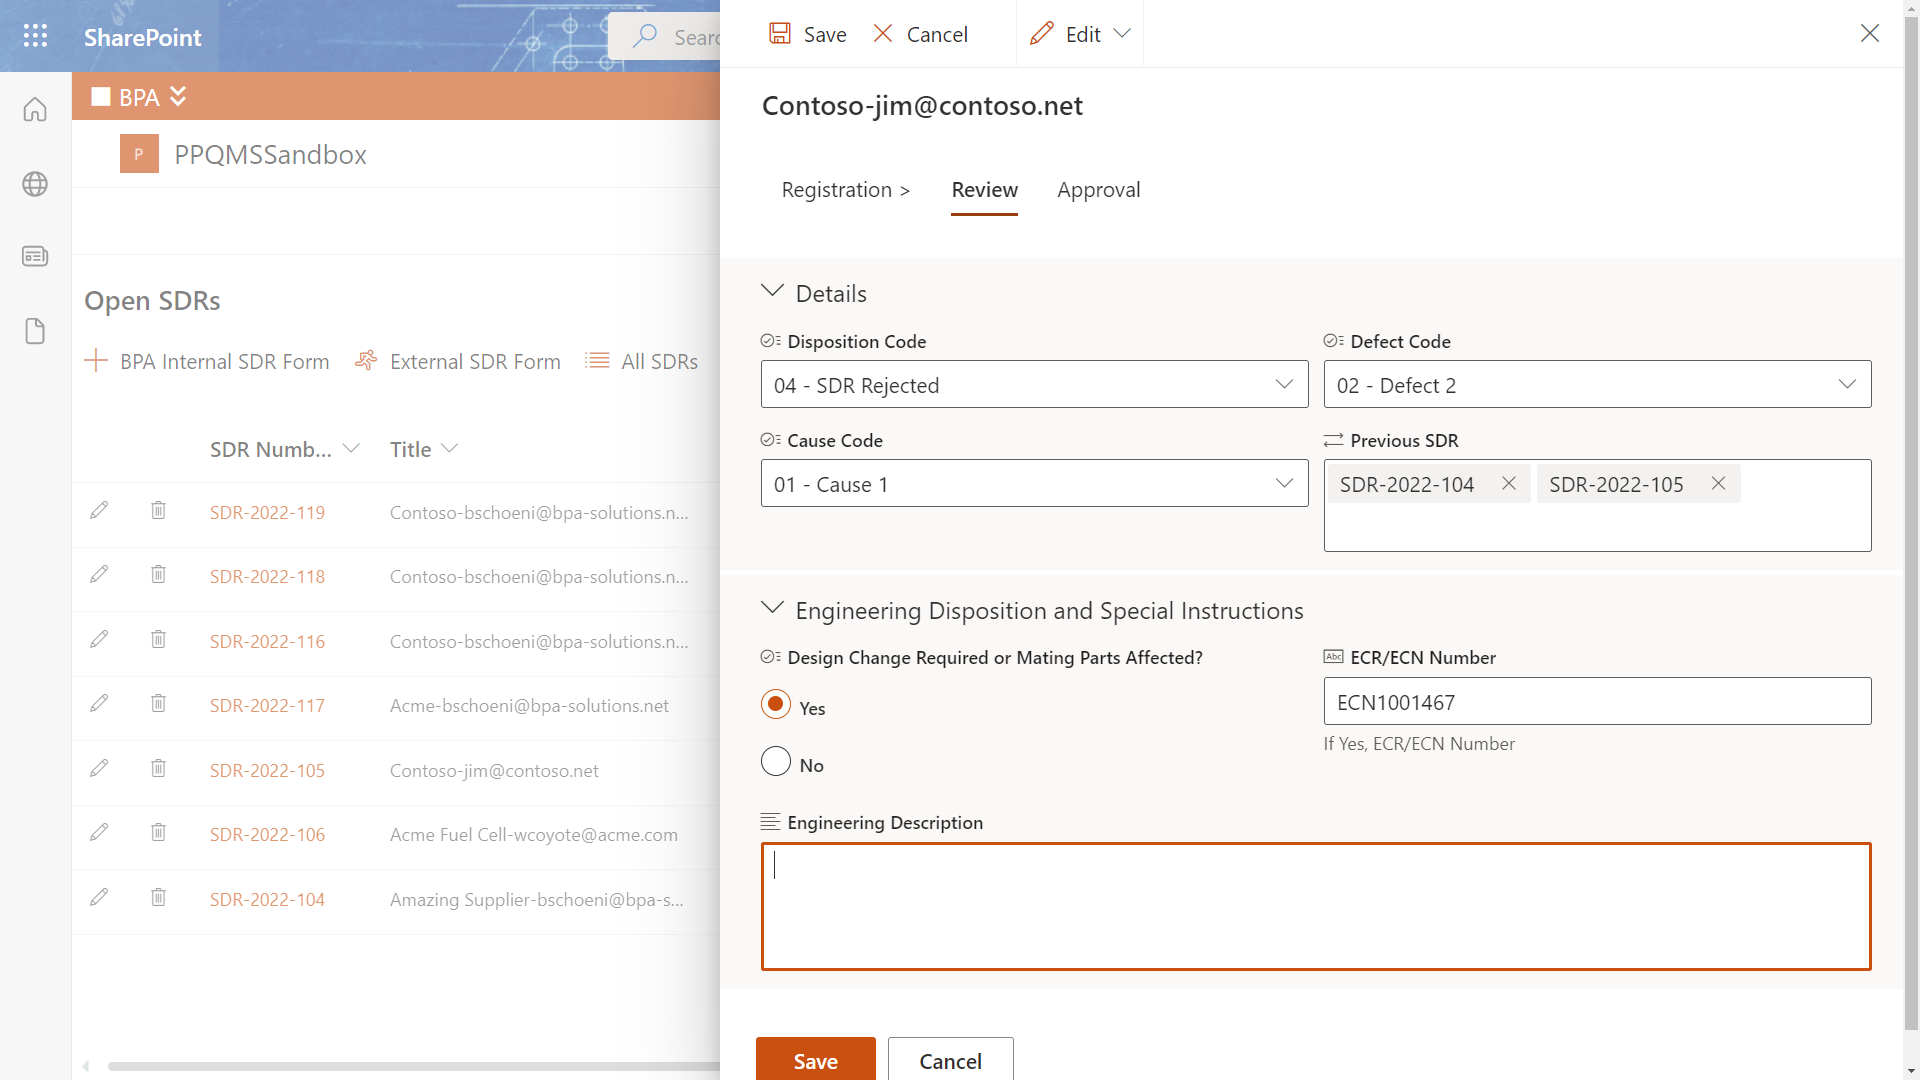Switch to the Registration tab

click(846, 190)
